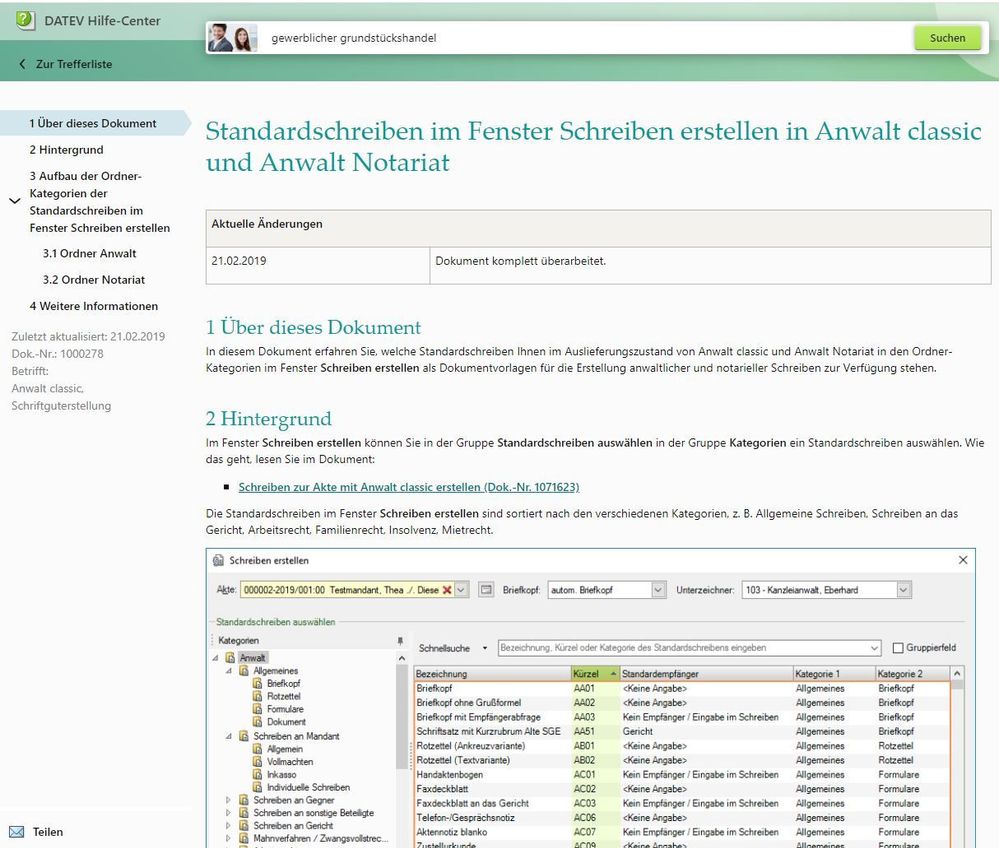The image size is (999, 848).
Task: Collapse the Anwalt tree node
Action: click(216, 658)
